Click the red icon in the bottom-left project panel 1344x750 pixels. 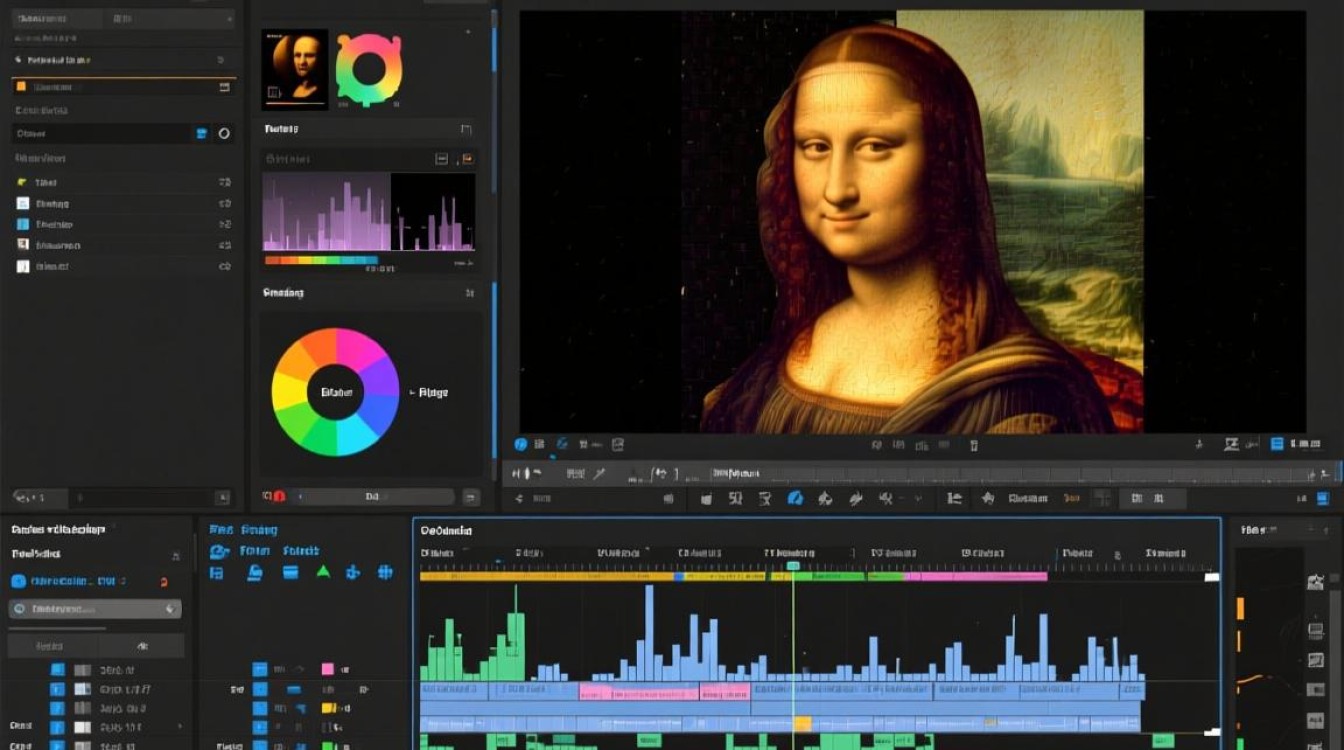(164, 581)
